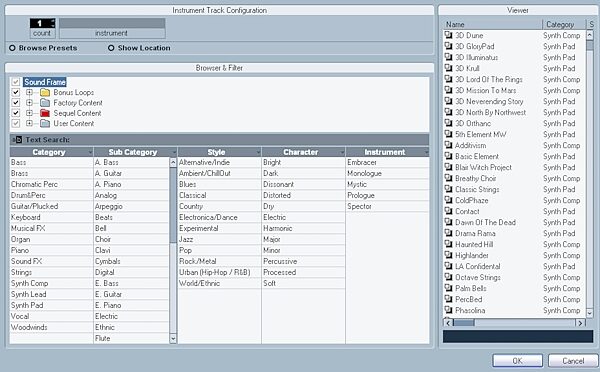Click the preset icon beside Octave Strings
Viewport: 600px width, 372px height.
[448, 277]
